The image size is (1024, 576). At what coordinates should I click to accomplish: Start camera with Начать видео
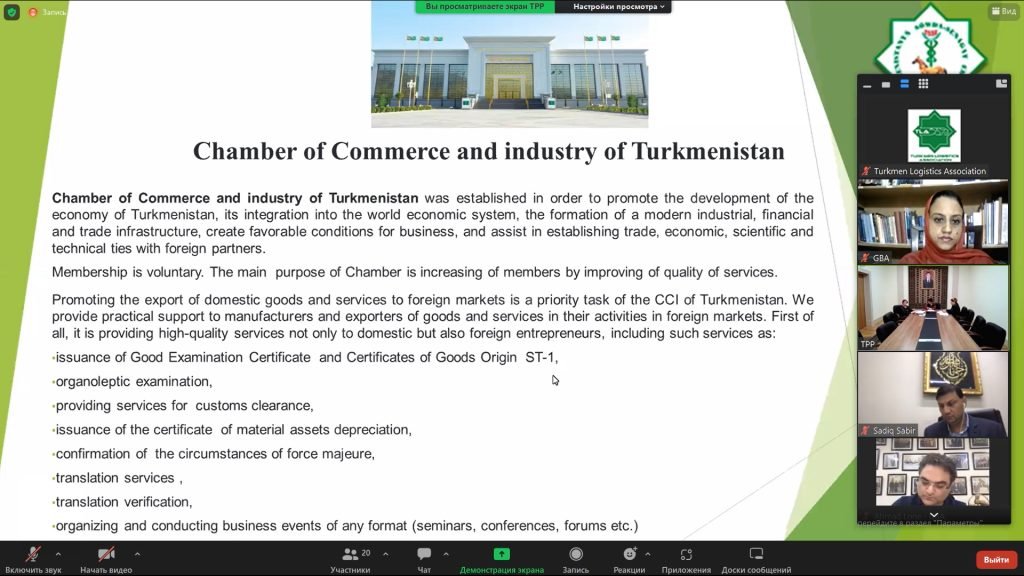coord(106,560)
